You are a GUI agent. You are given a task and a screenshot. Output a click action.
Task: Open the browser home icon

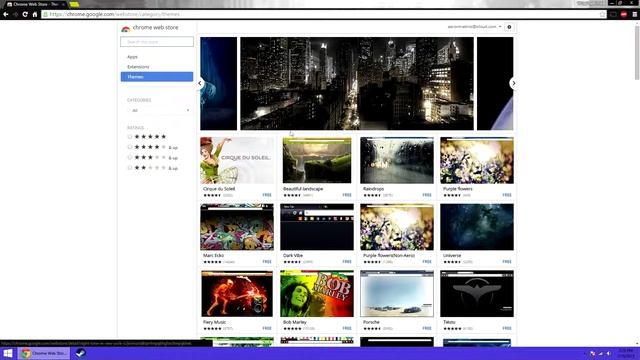(x=35, y=14)
